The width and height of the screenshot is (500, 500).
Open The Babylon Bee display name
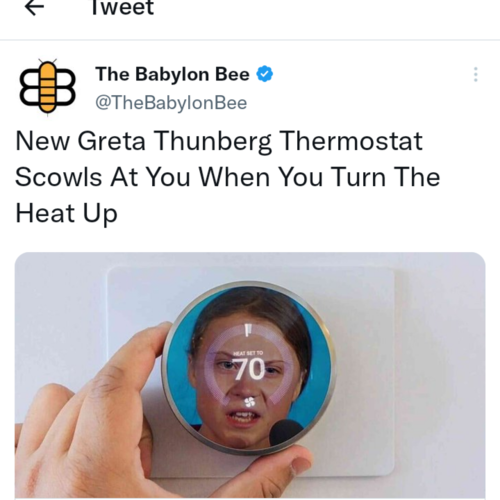coord(172,74)
